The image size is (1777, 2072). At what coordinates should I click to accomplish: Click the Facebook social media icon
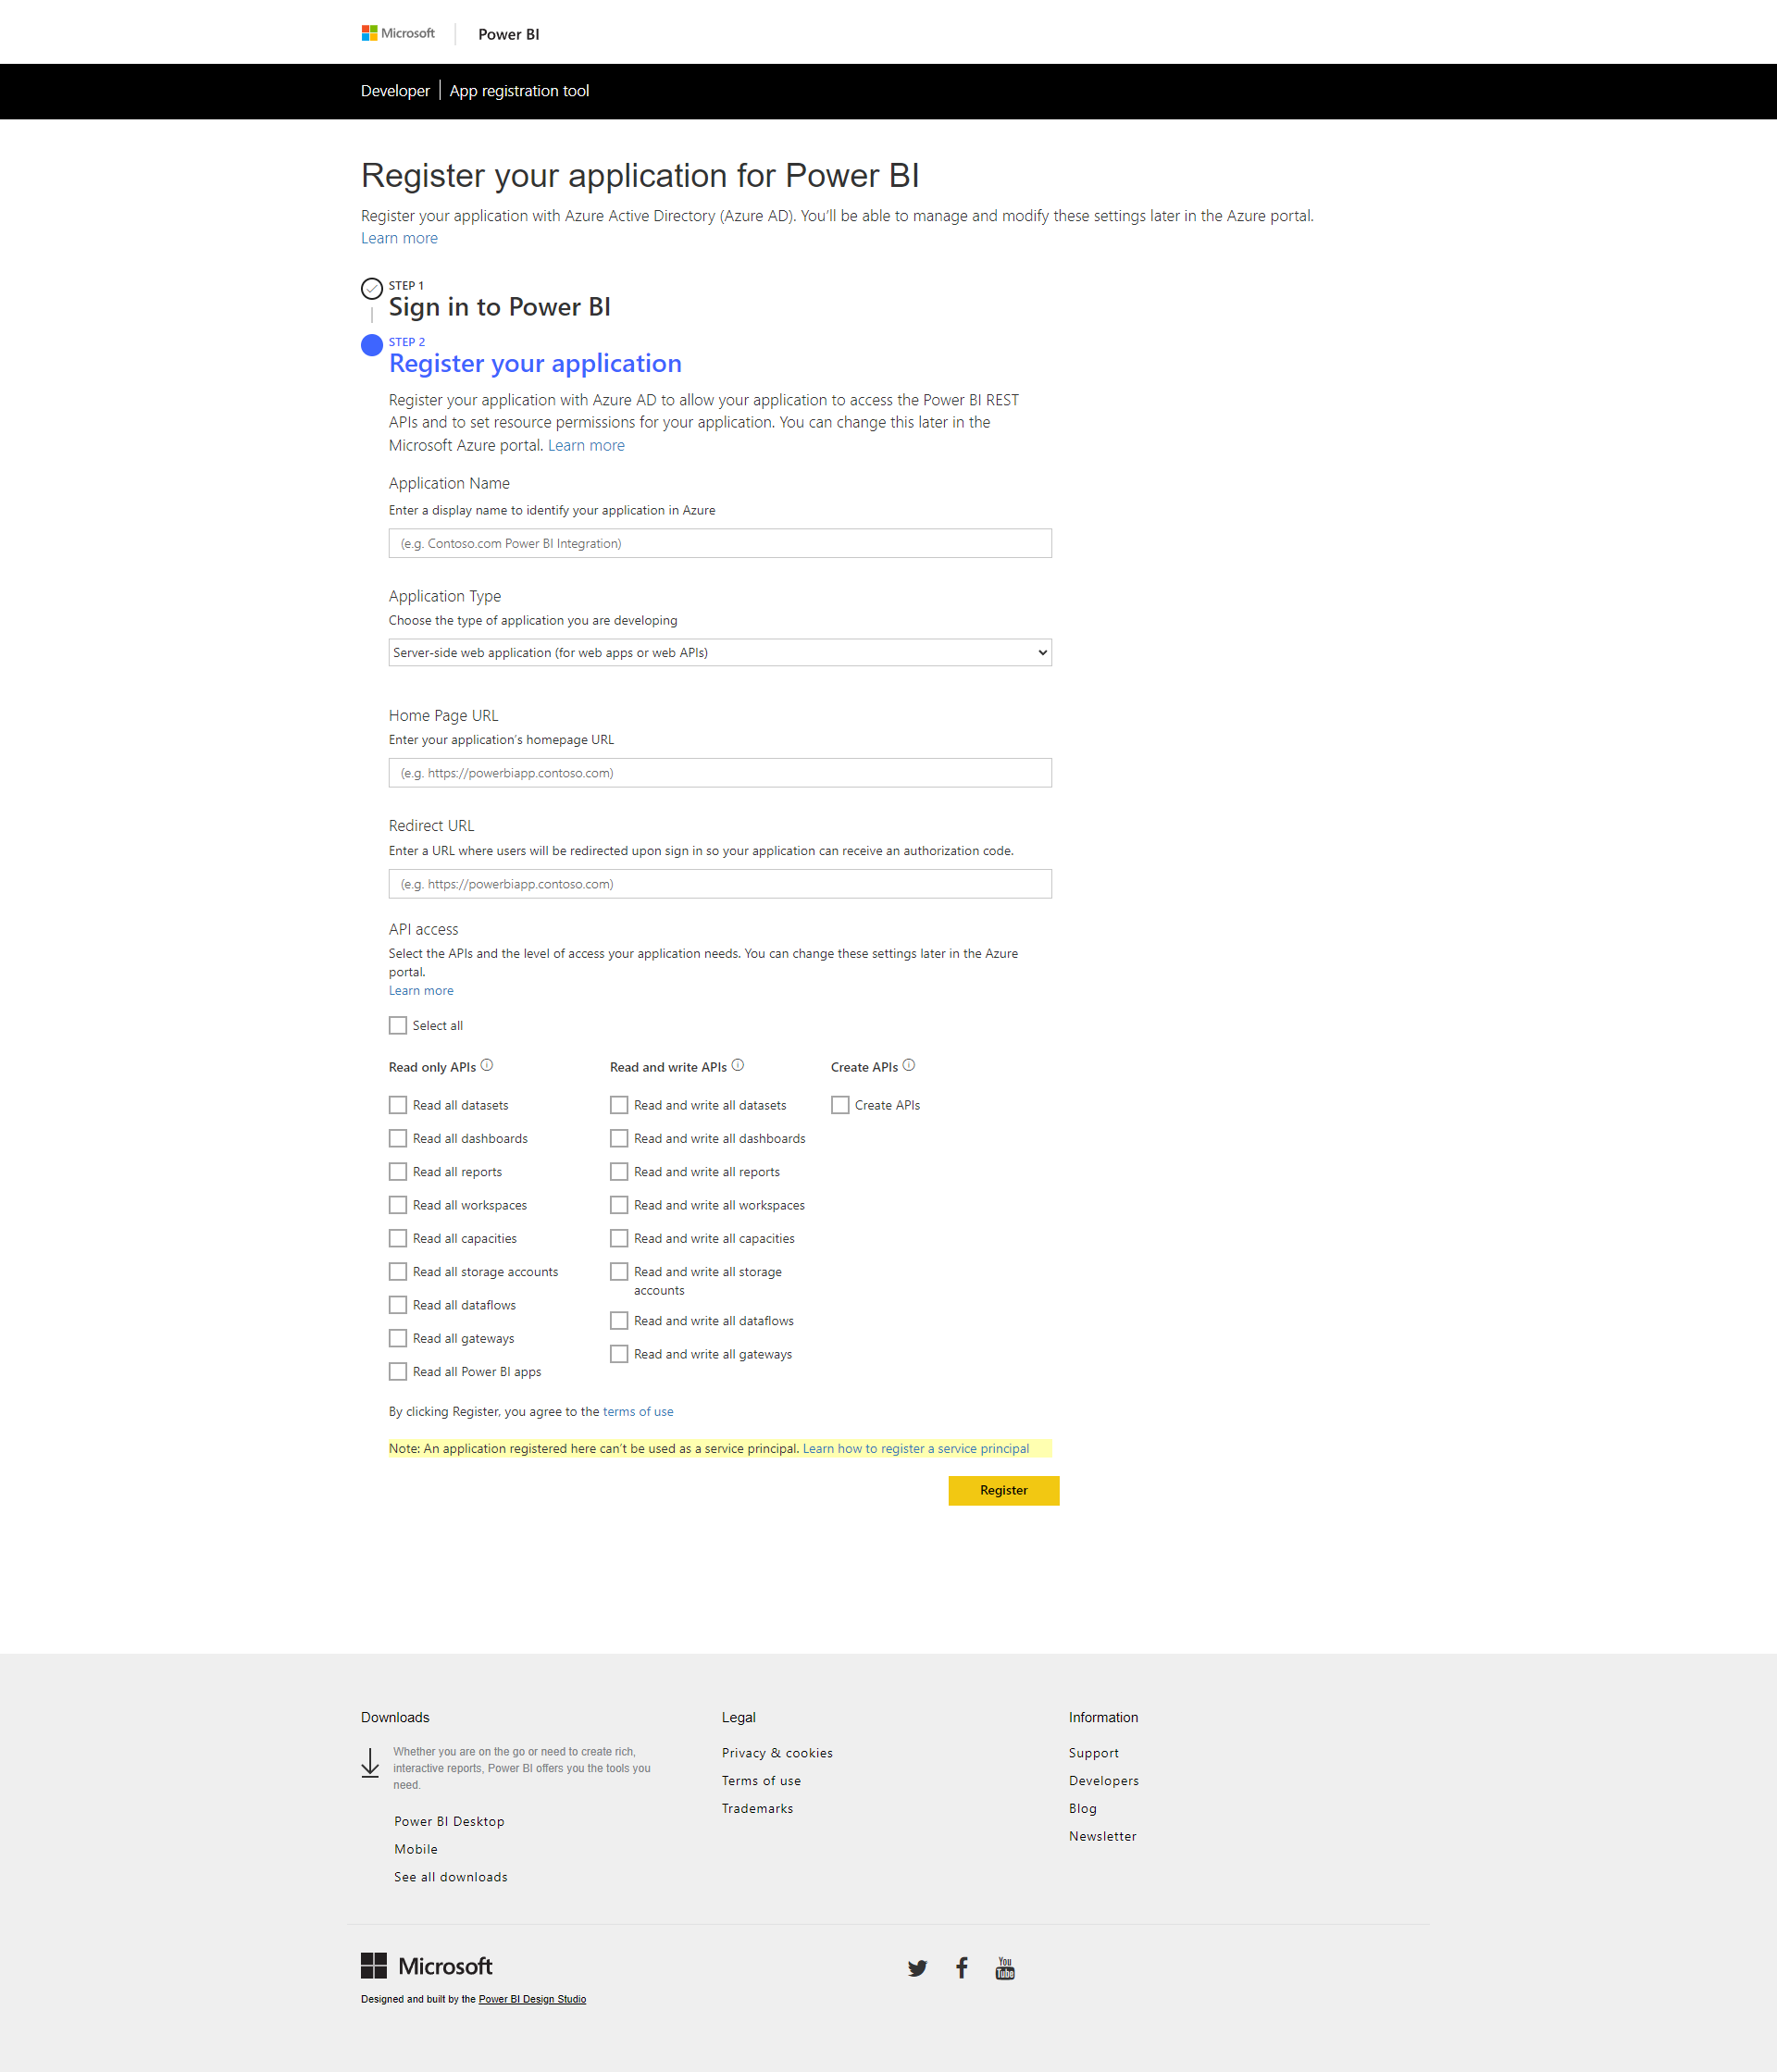pos(963,1968)
